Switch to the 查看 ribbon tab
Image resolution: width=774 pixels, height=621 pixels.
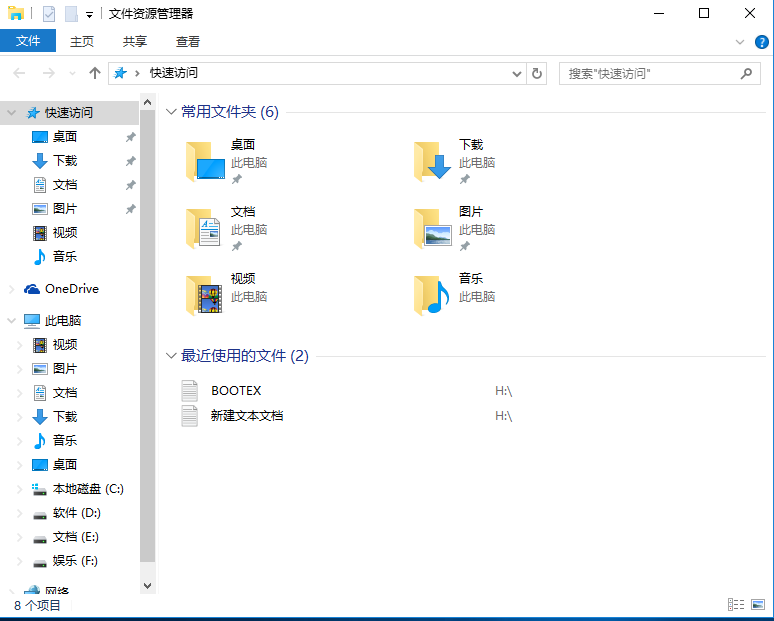click(188, 41)
